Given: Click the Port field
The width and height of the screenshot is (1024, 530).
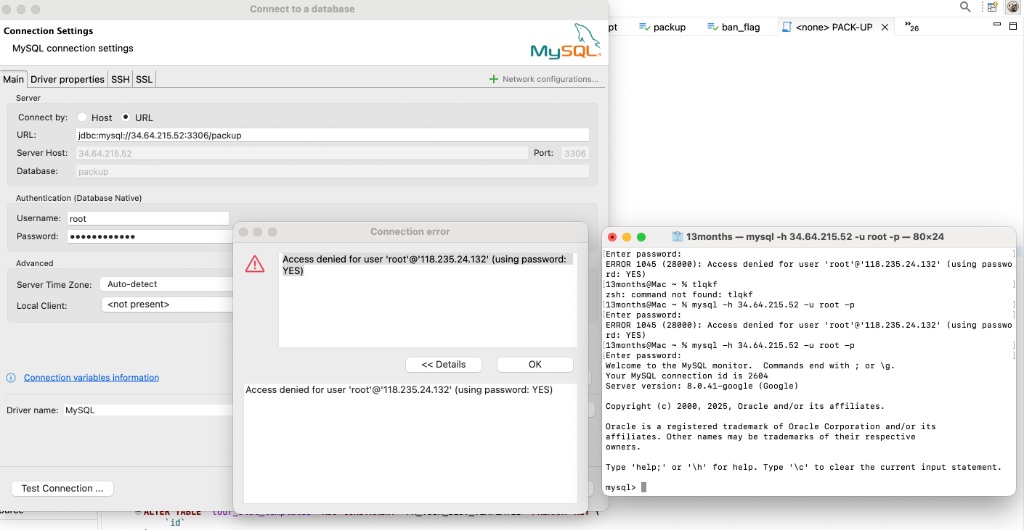Looking at the screenshot, I should coord(575,153).
